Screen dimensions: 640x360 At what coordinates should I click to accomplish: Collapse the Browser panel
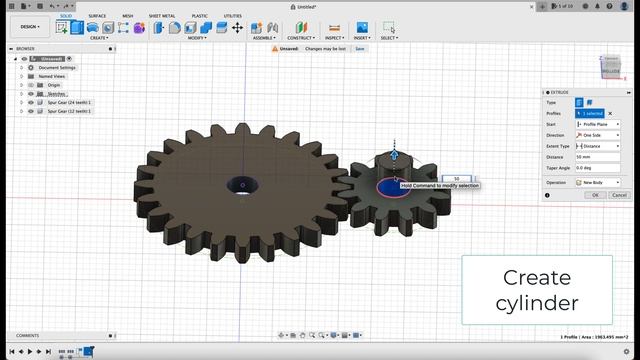pos(11,49)
